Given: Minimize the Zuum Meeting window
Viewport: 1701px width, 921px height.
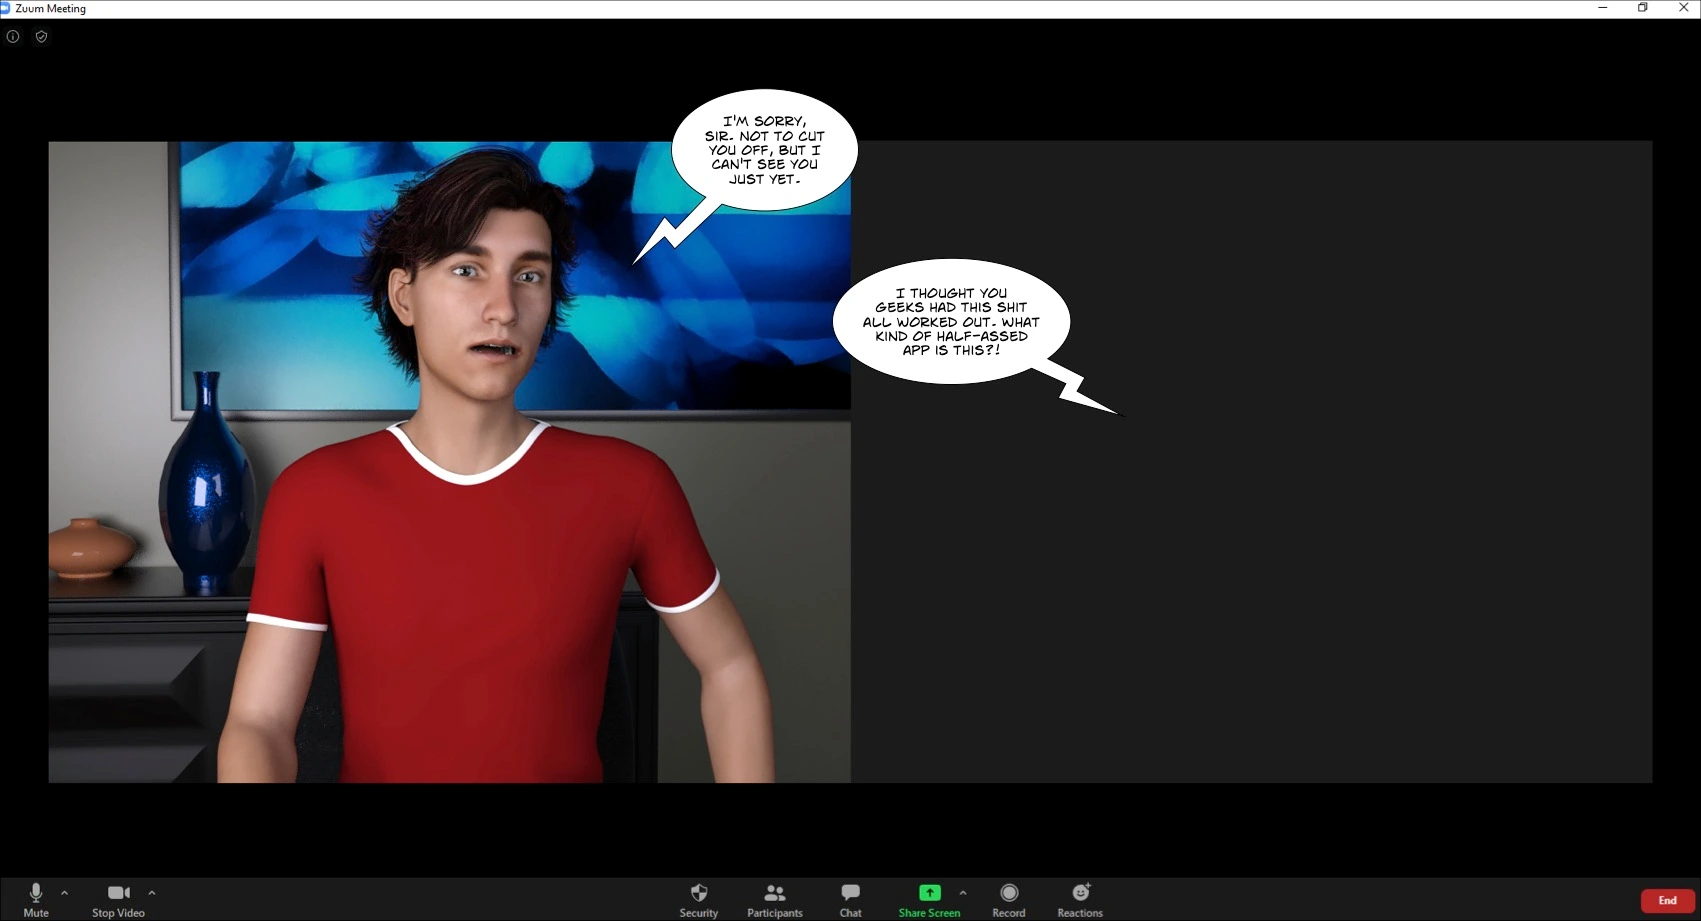Looking at the screenshot, I should click(x=1603, y=8).
